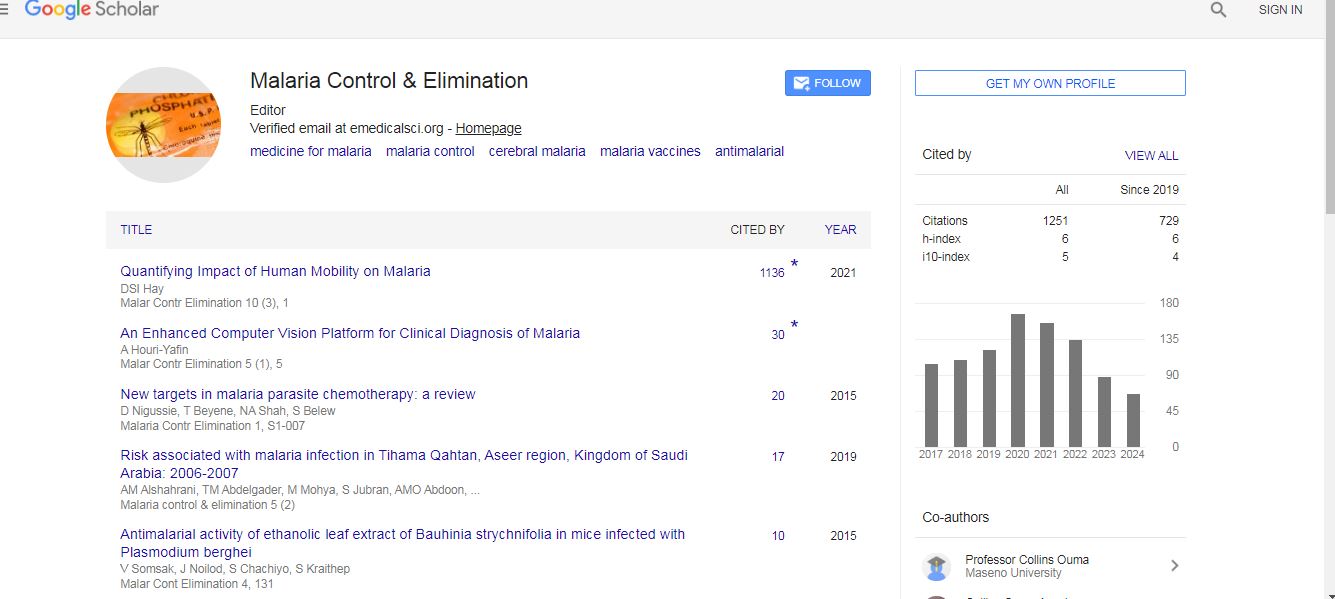Screen dimensions: 1335x599
Task: Click the 2020 bar in citations chart
Action: pos(1017,380)
